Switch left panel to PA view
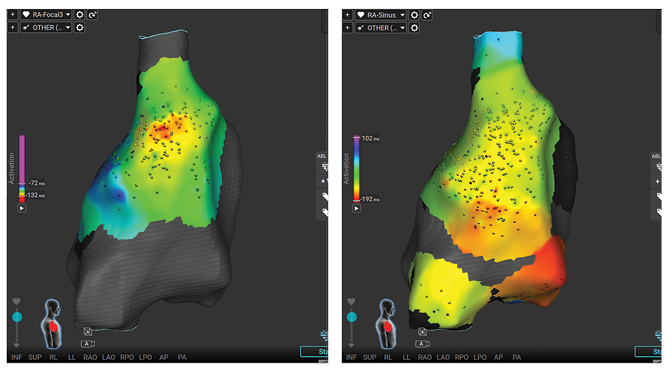Viewport: 667px width, 375px height. coord(182,357)
